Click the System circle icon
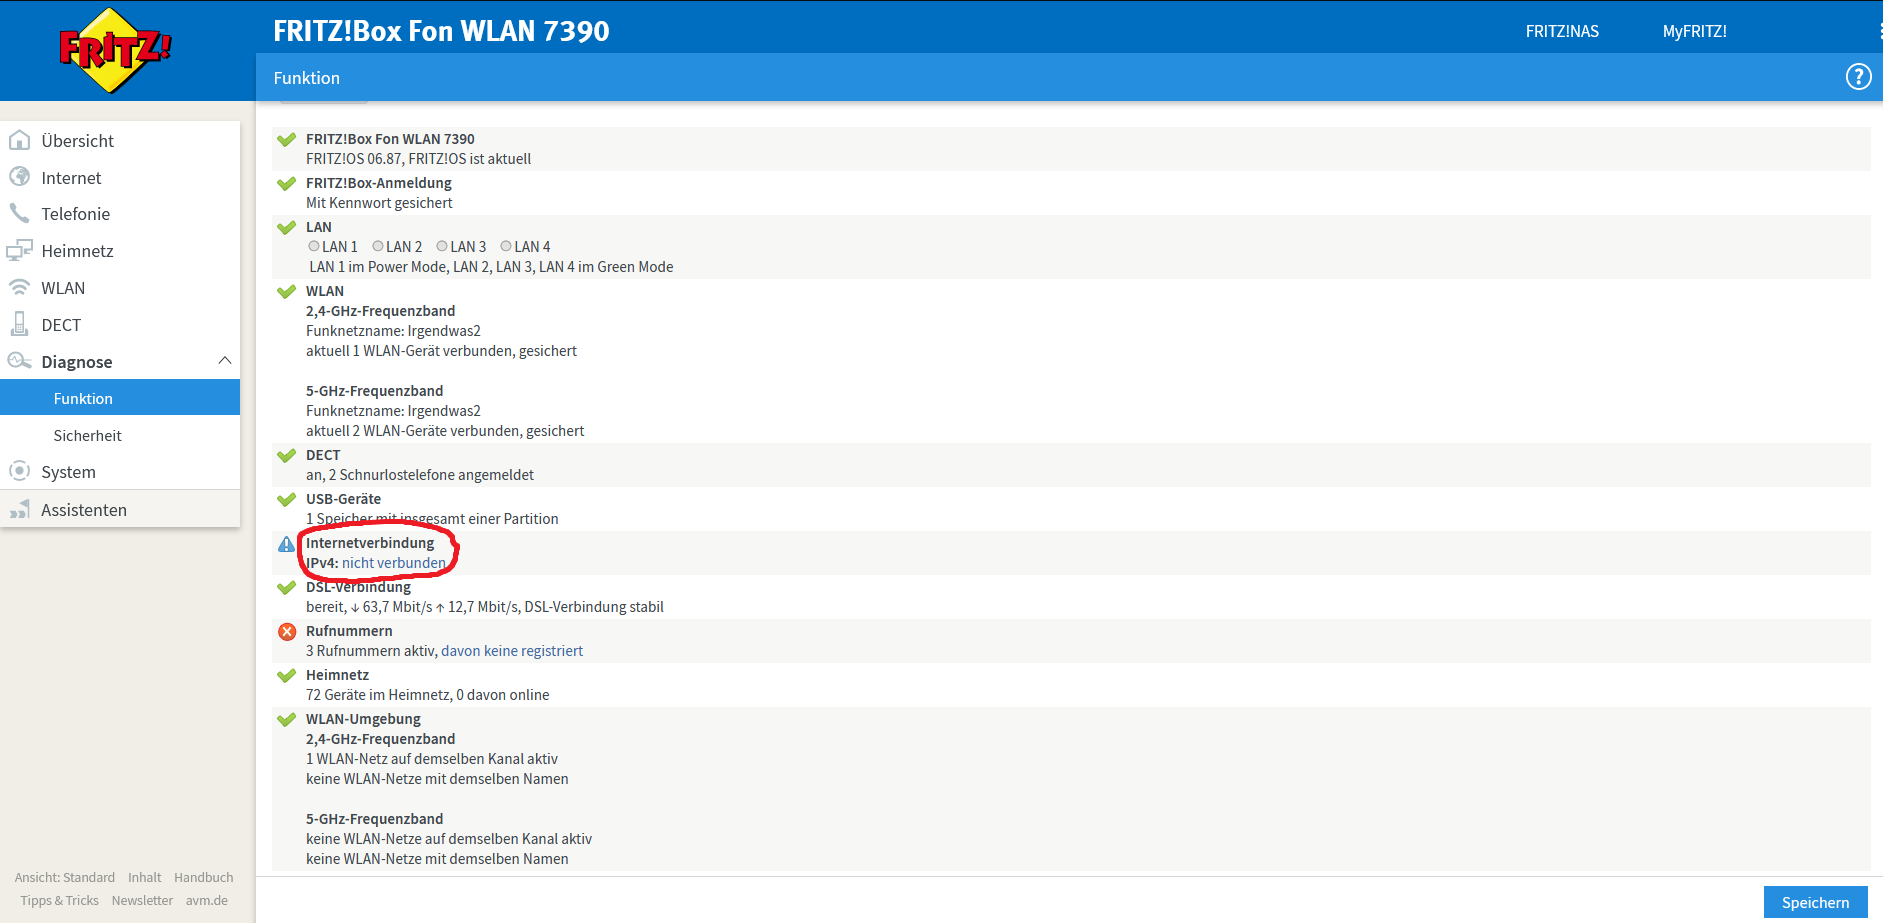 click(x=19, y=471)
